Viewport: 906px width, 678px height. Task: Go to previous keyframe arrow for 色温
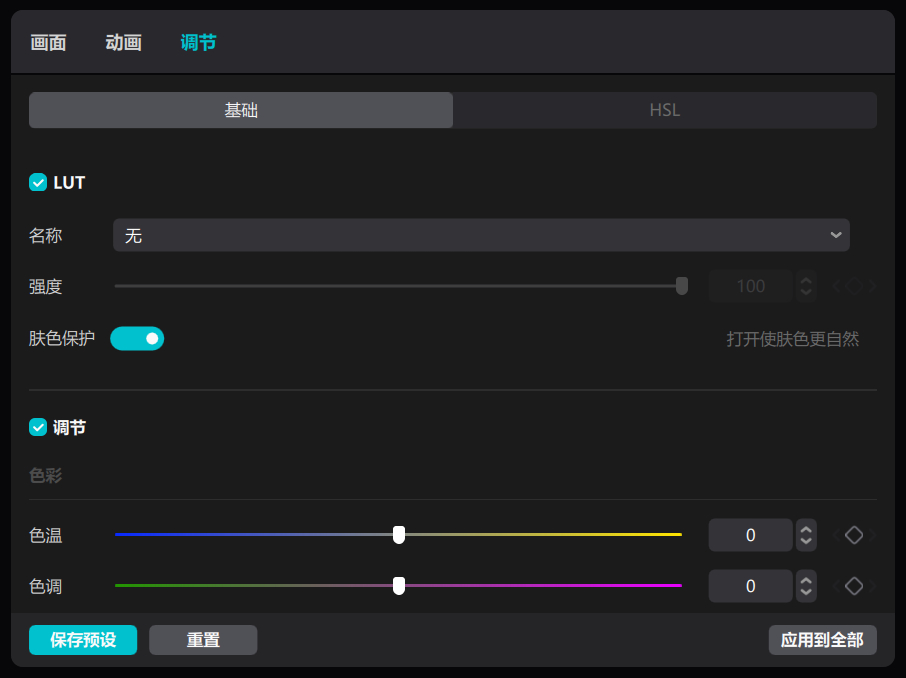pos(836,535)
